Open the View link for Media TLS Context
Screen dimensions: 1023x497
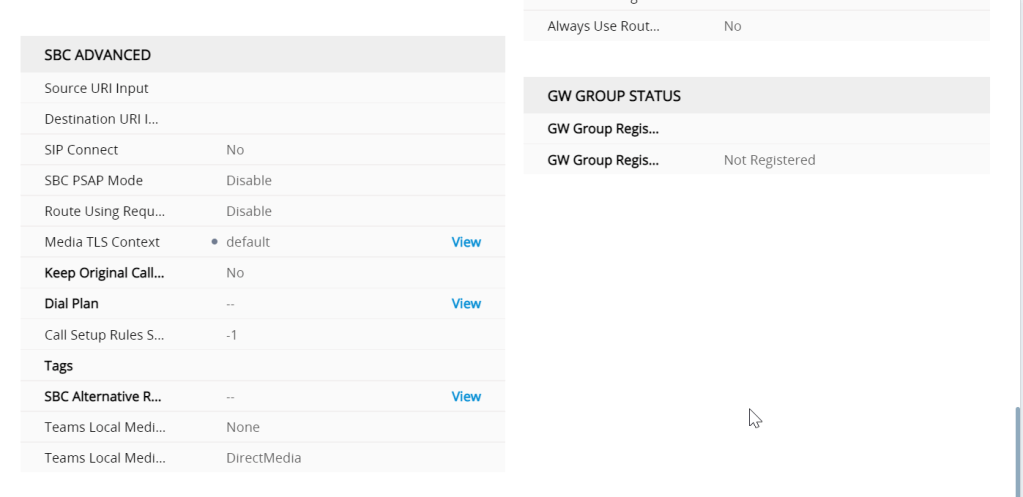coord(466,242)
